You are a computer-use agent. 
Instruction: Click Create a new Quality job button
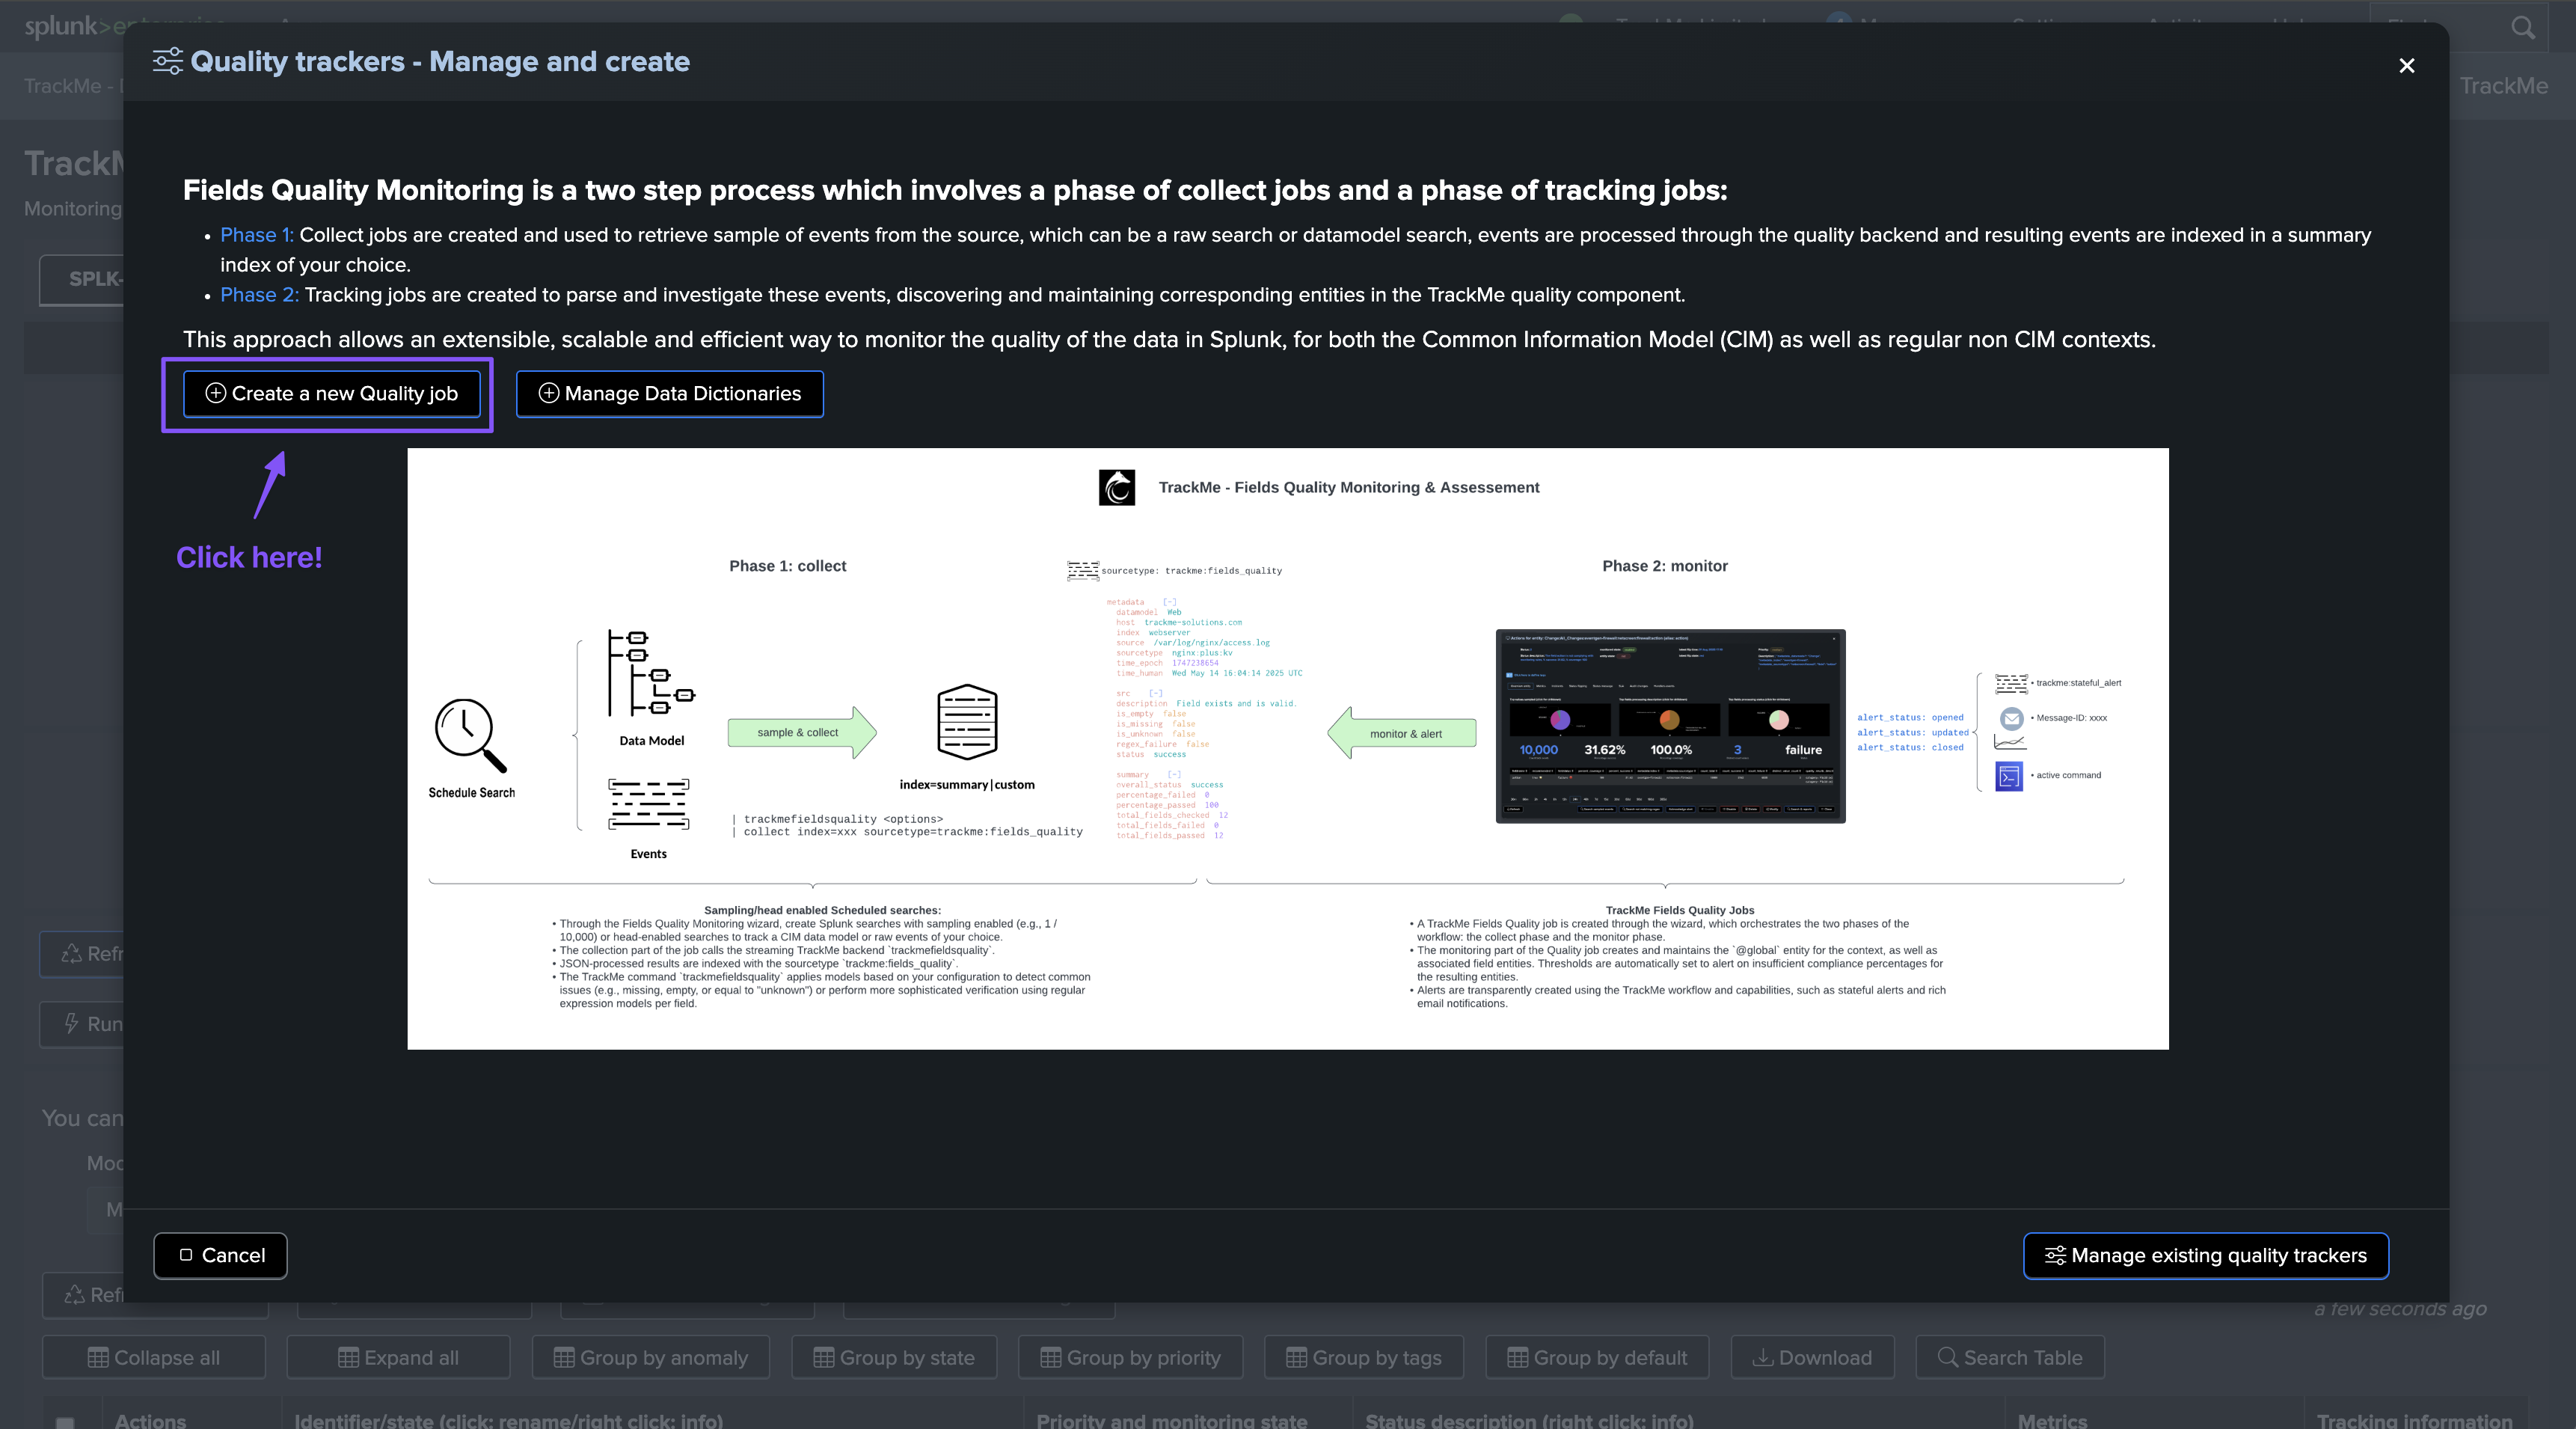(x=331, y=394)
